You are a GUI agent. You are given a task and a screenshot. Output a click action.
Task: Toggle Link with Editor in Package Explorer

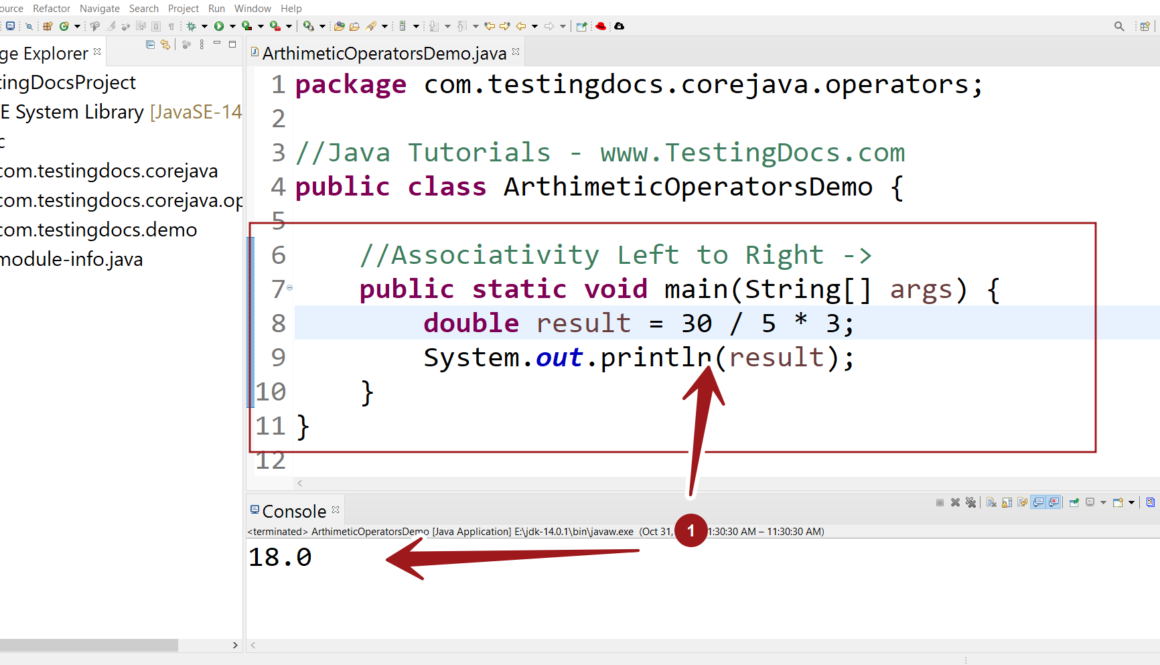(x=165, y=45)
